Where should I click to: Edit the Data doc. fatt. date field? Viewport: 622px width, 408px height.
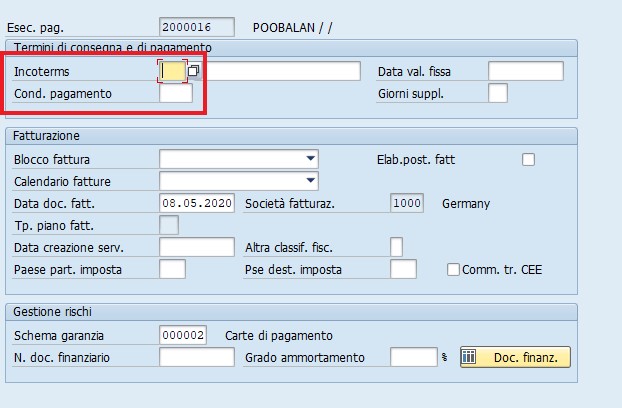pos(197,203)
